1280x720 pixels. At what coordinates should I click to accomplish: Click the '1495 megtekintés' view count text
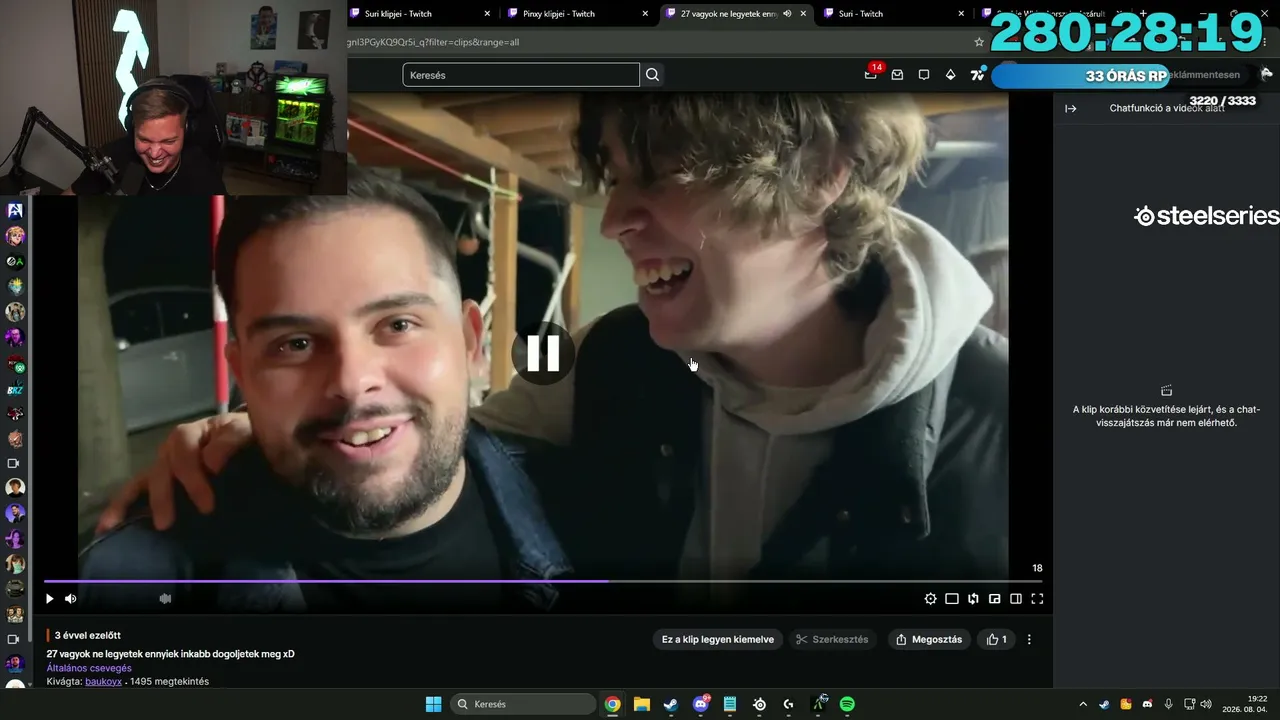[169, 681]
